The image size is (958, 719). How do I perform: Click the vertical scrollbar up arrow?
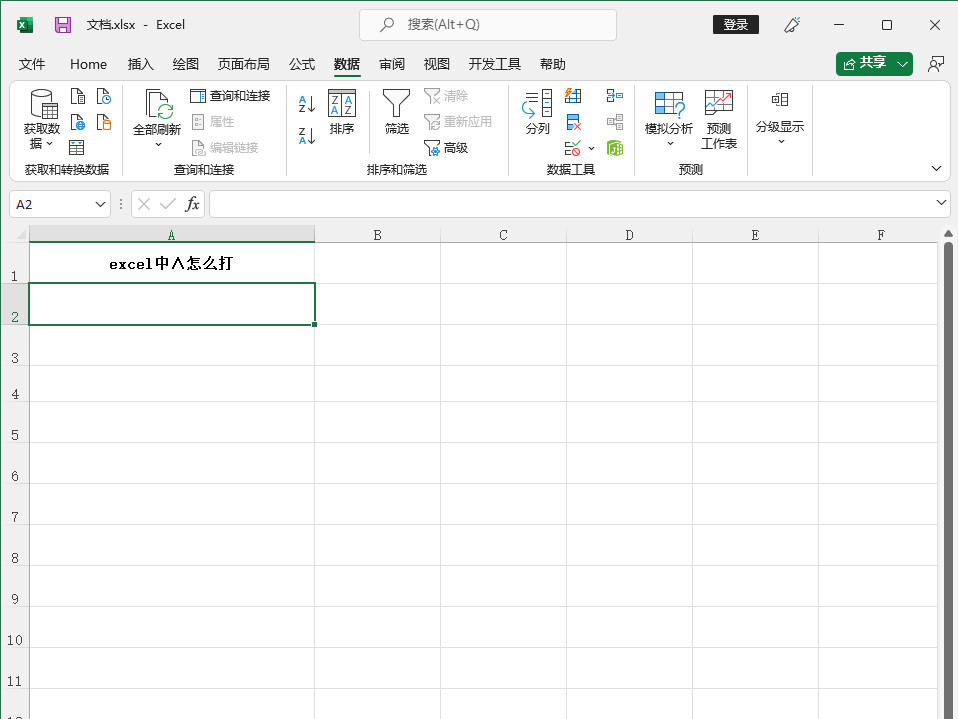tap(948, 233)
